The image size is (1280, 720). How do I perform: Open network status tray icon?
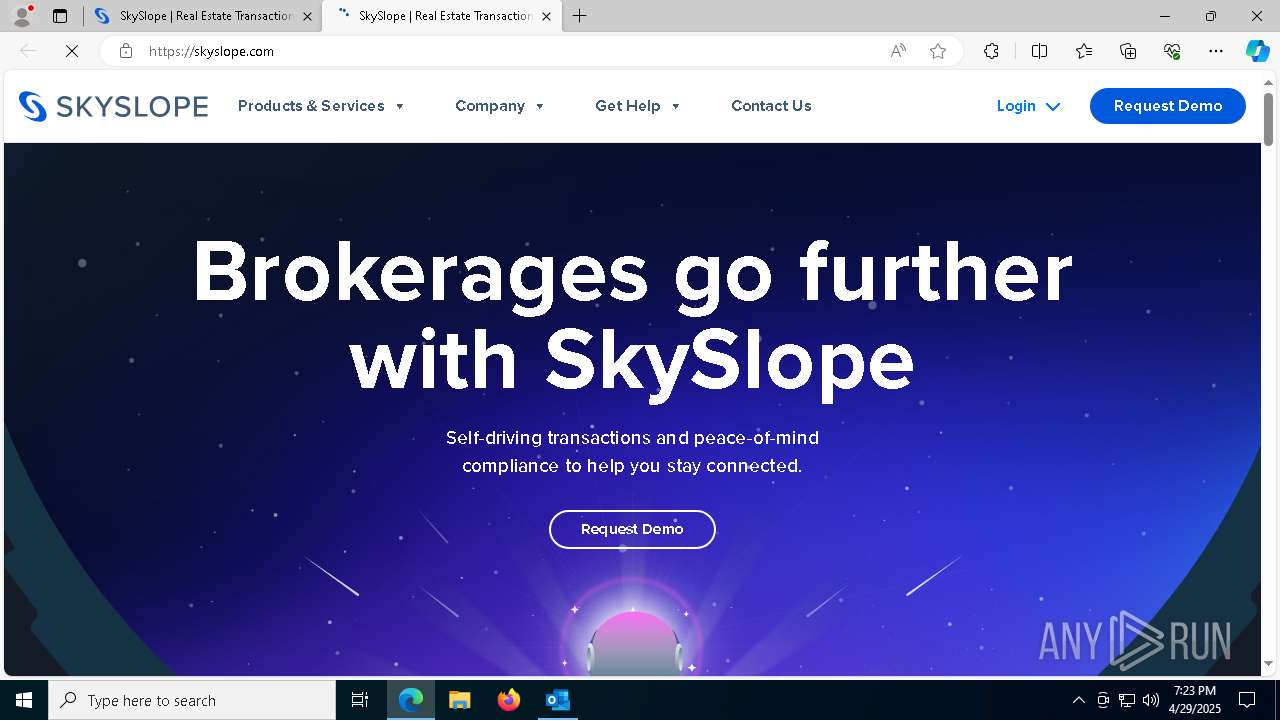(x=1127, y=700)
